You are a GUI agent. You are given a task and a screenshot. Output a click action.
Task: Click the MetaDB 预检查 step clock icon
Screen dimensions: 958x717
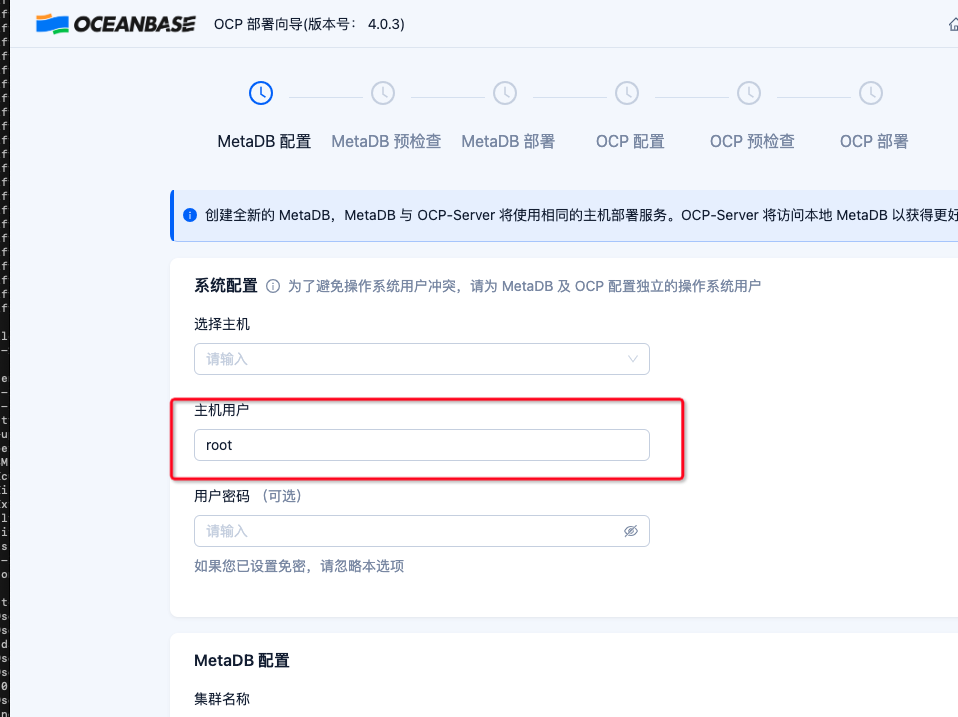[383, 93]
